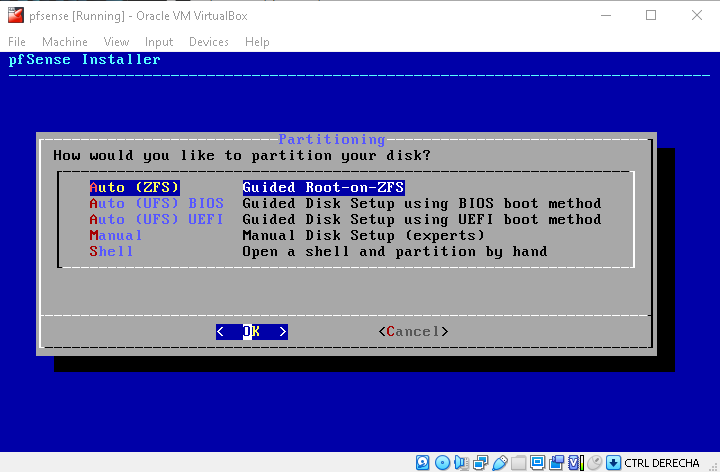
Task: Open the Help menu
Action: click(257, 42)
